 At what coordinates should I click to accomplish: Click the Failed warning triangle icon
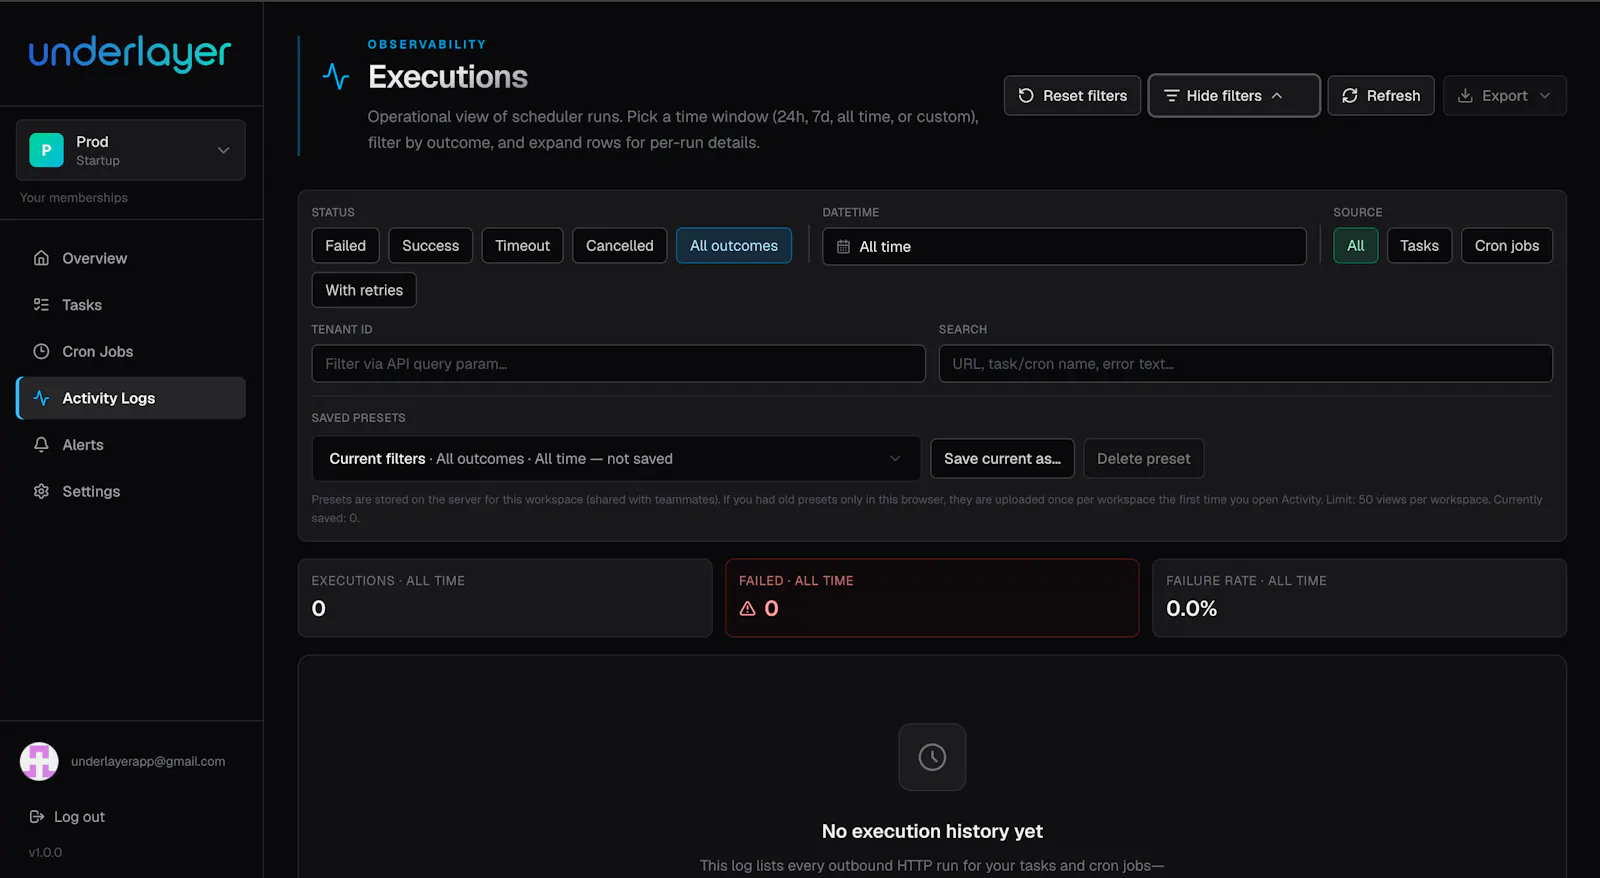pyautogui.click(x=747, y=608)
